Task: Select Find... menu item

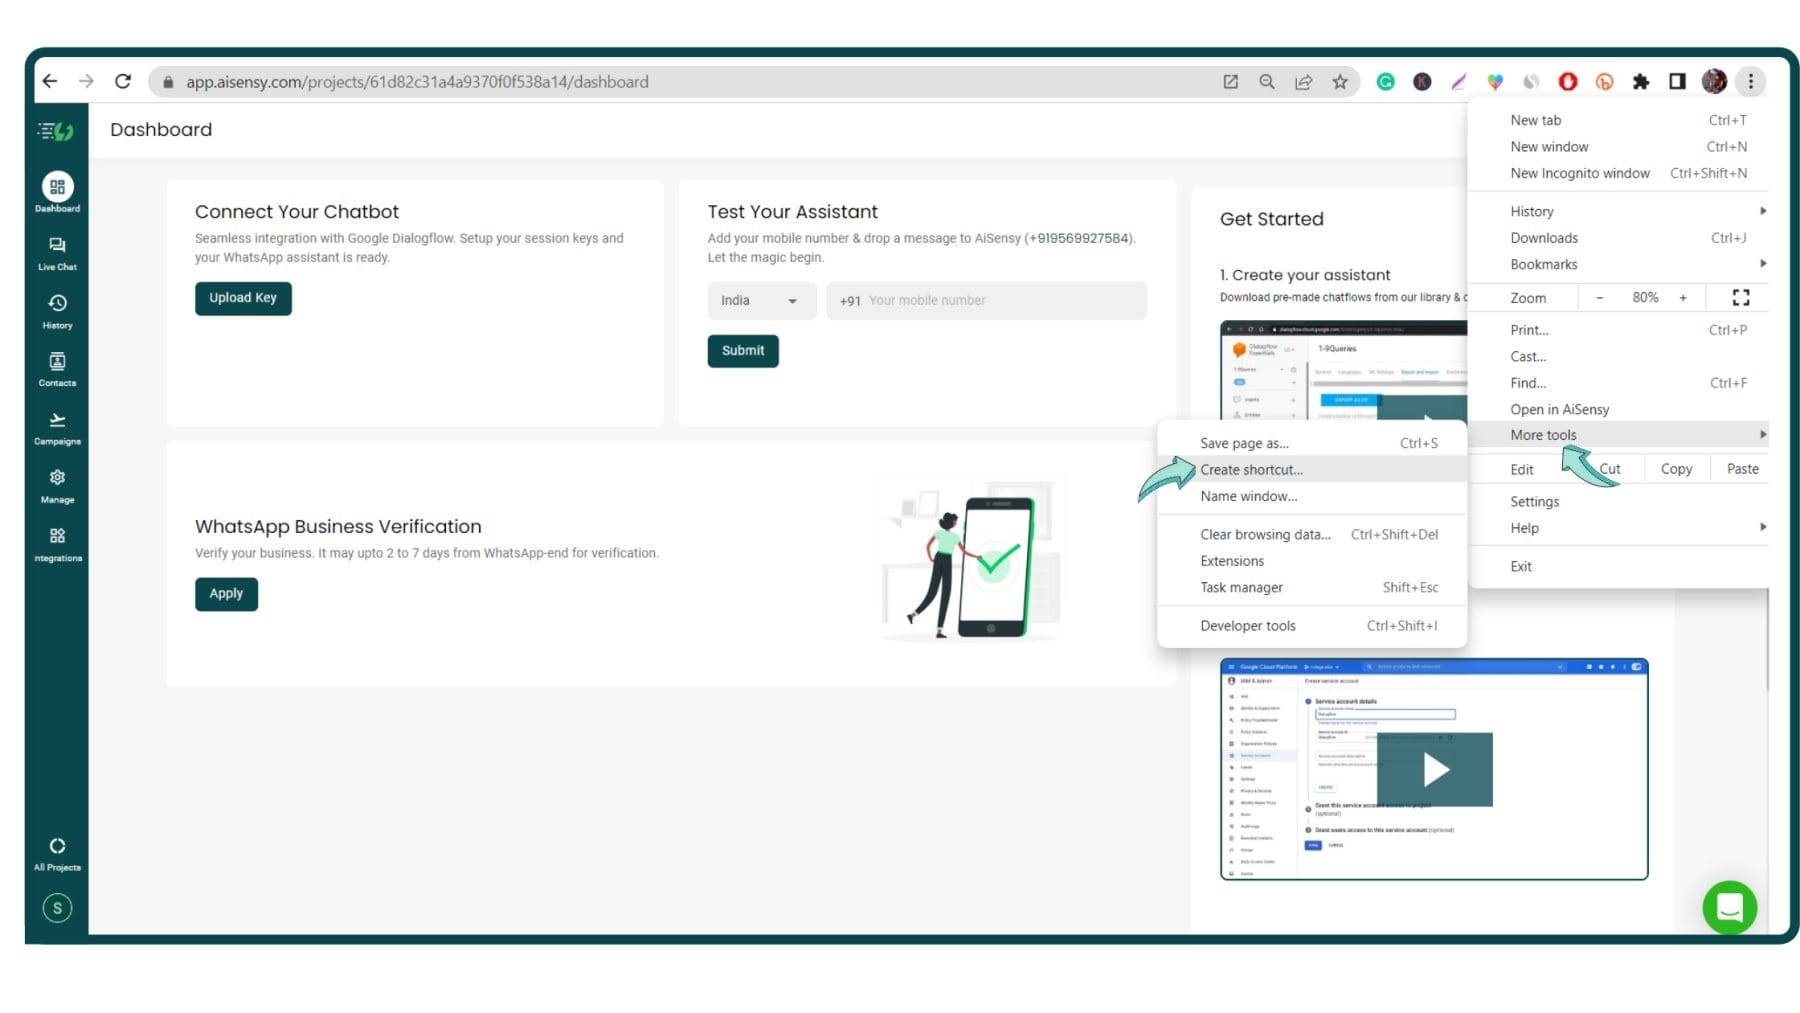Action: coord(1618,383)
